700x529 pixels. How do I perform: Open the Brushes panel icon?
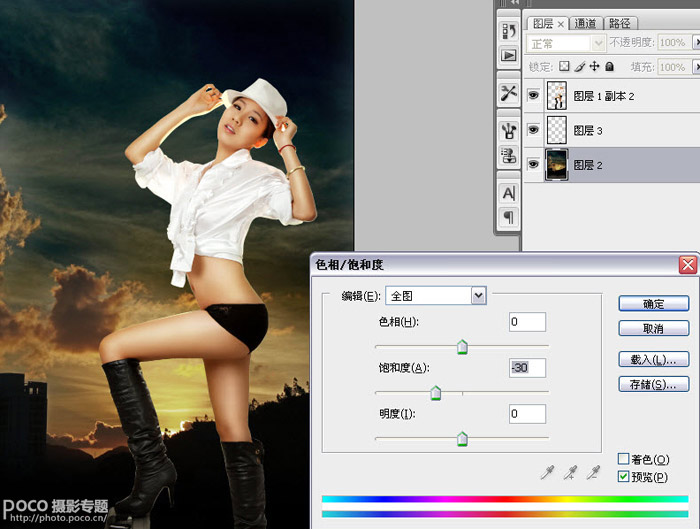click(x=509, y=131)
